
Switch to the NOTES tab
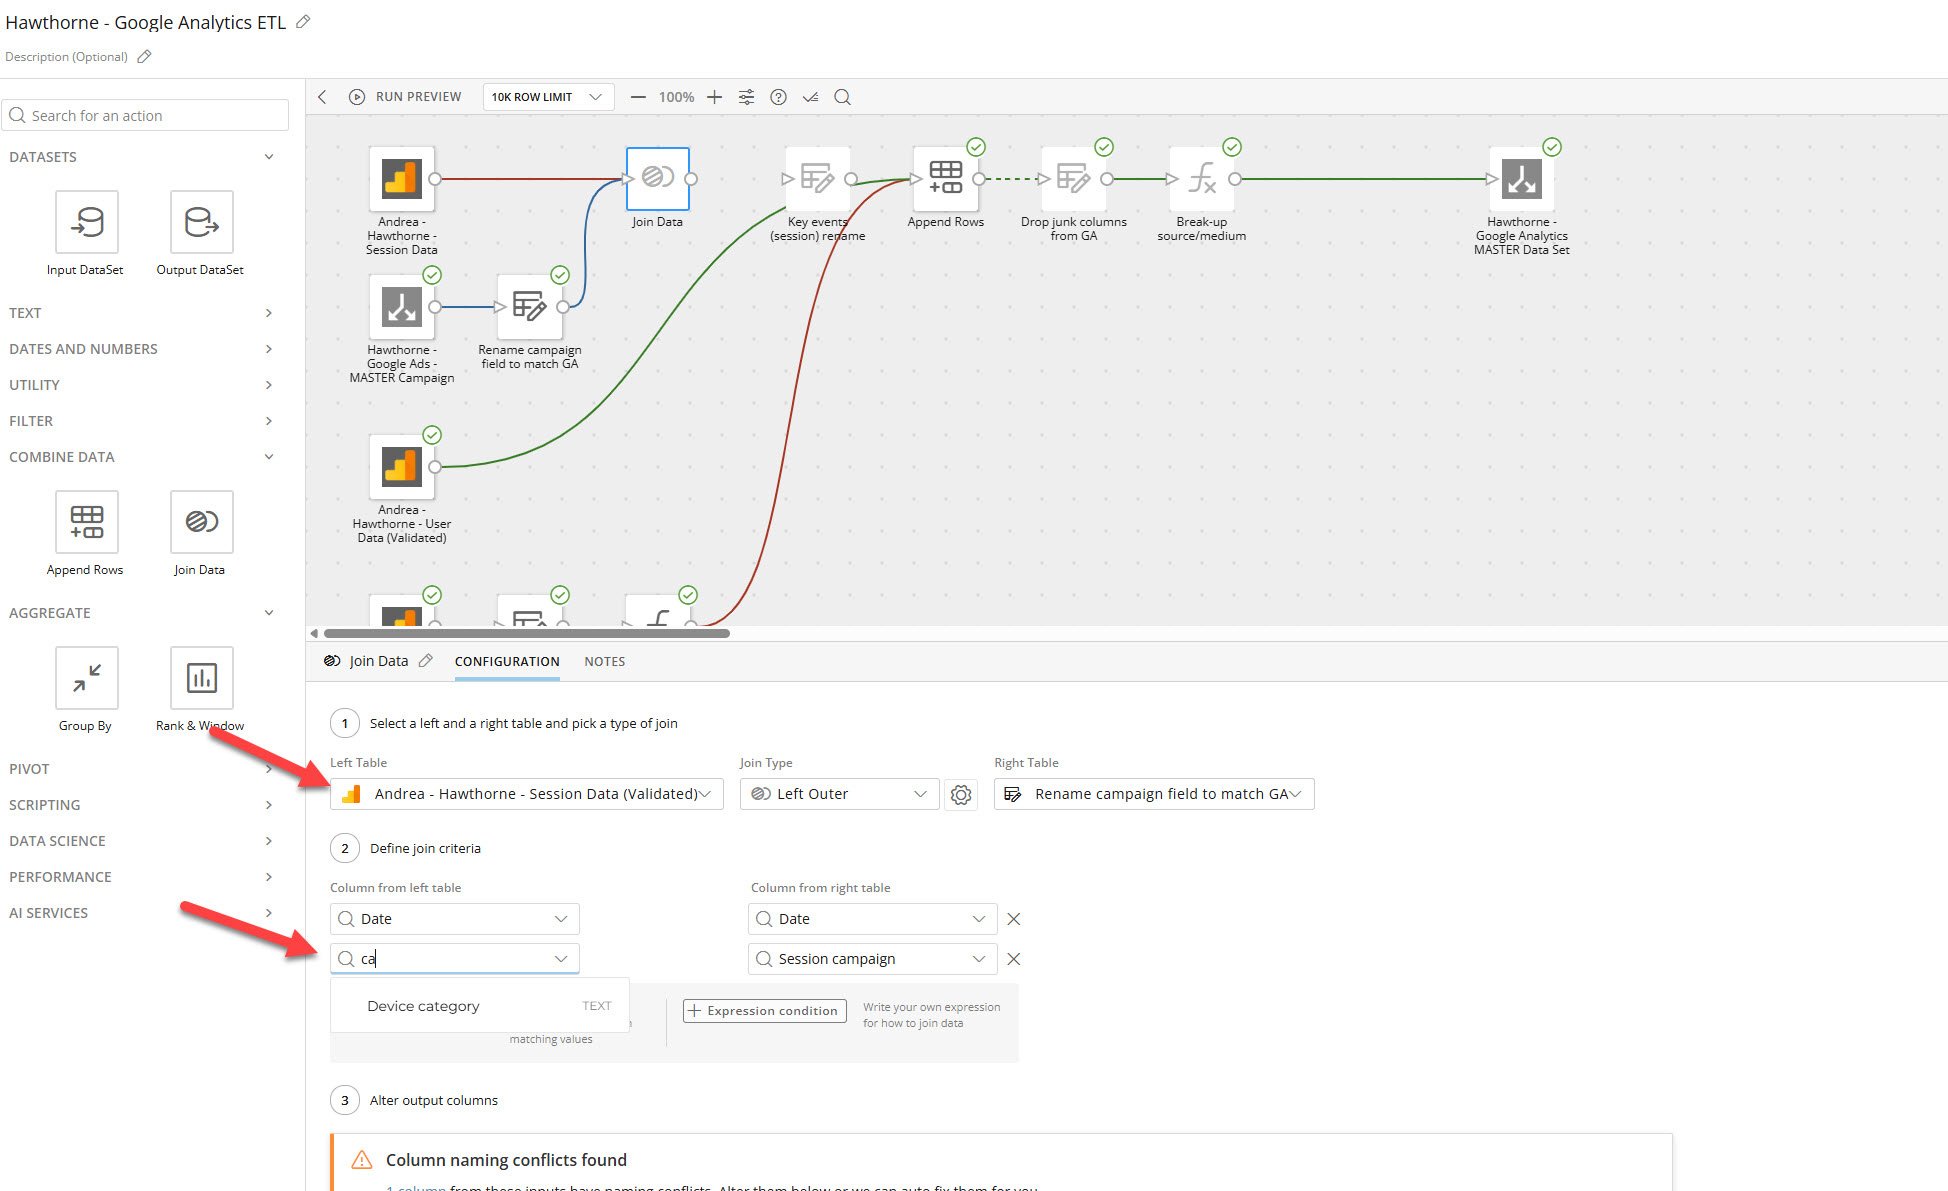604,662
